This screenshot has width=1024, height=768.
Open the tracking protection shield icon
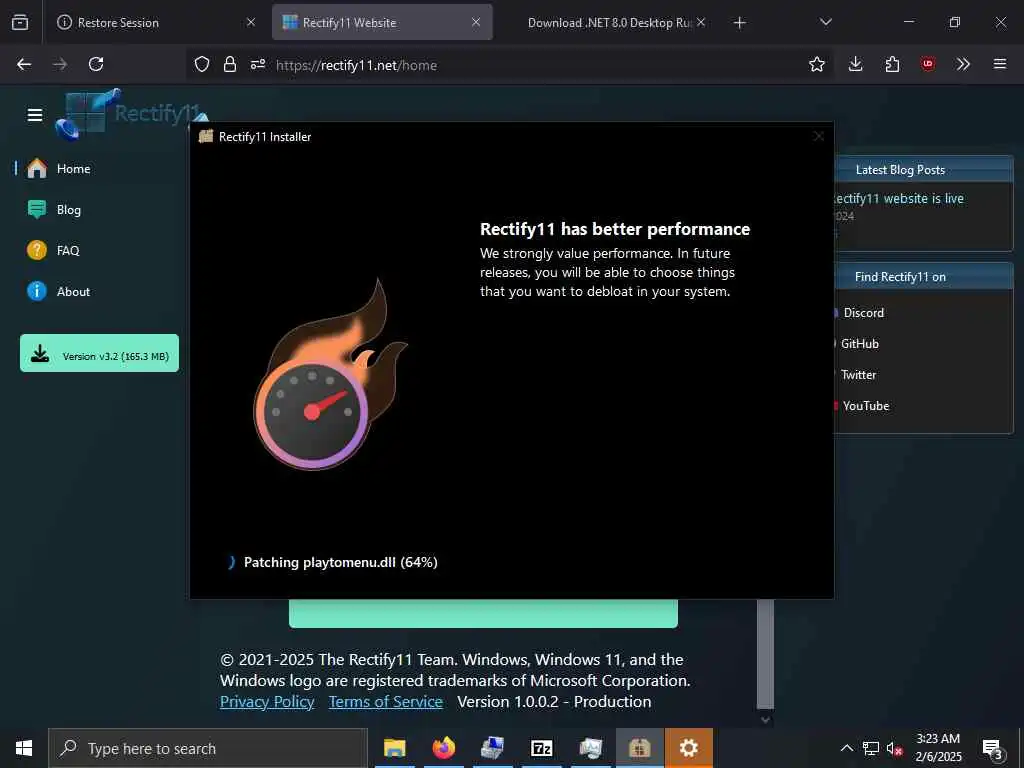coord(202,64)
